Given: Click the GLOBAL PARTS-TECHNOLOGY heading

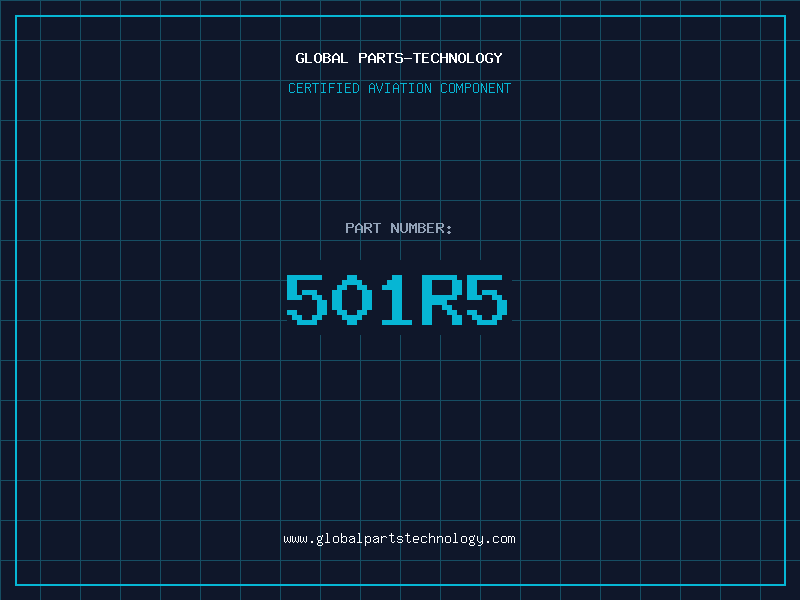Looking at the screenshot, I should [399, 58].
